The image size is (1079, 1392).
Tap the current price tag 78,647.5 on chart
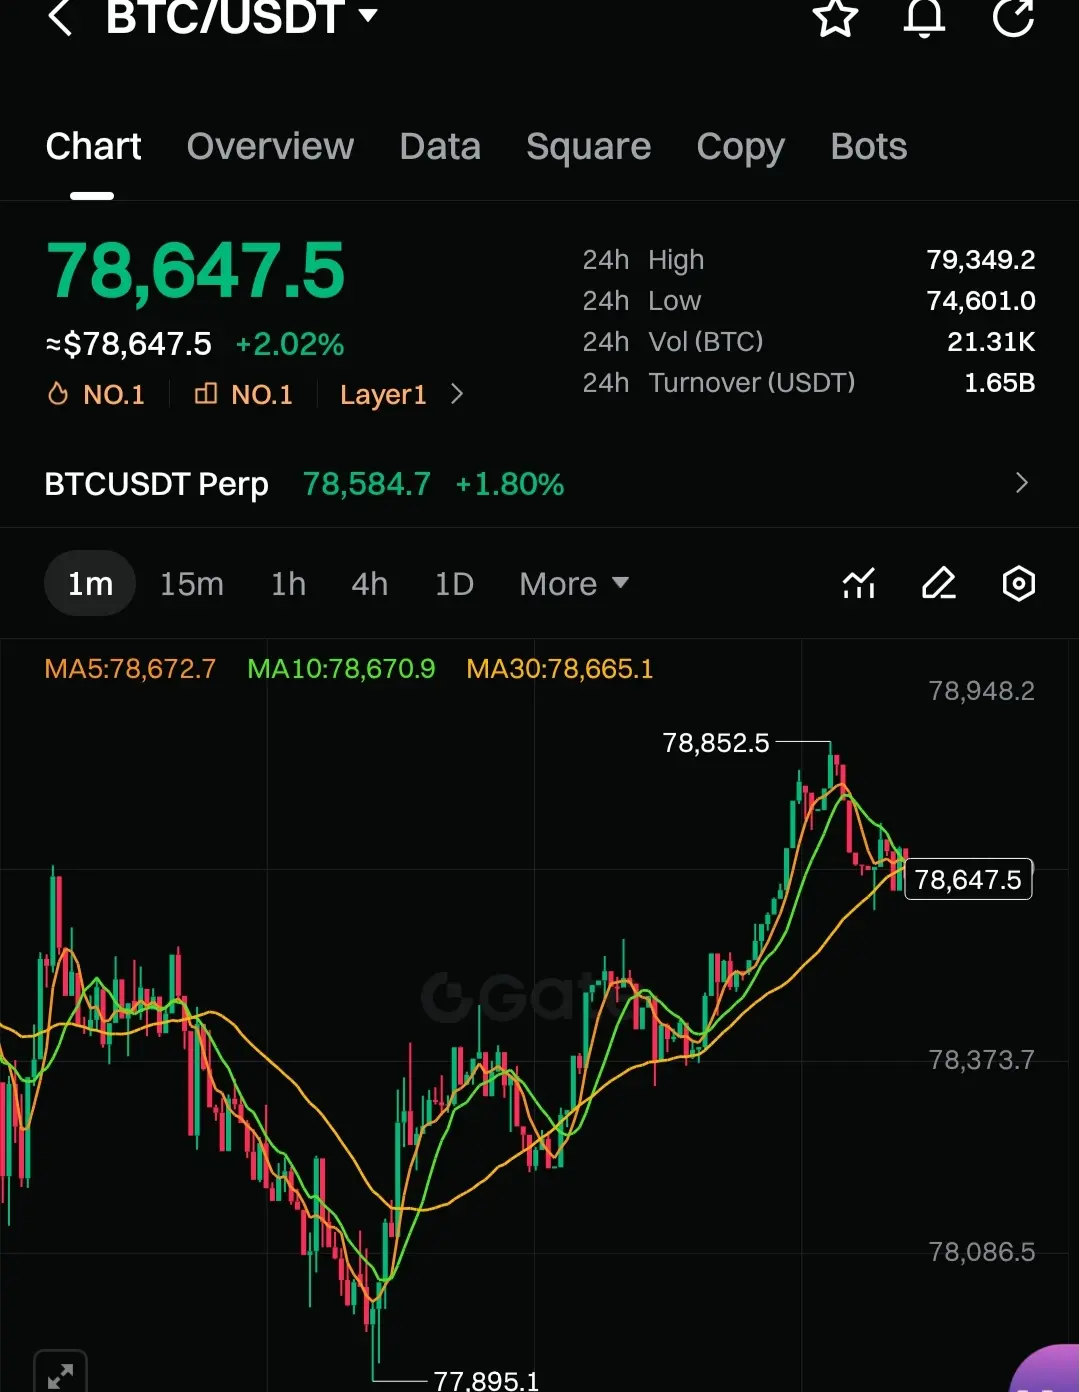click(968, 880)
